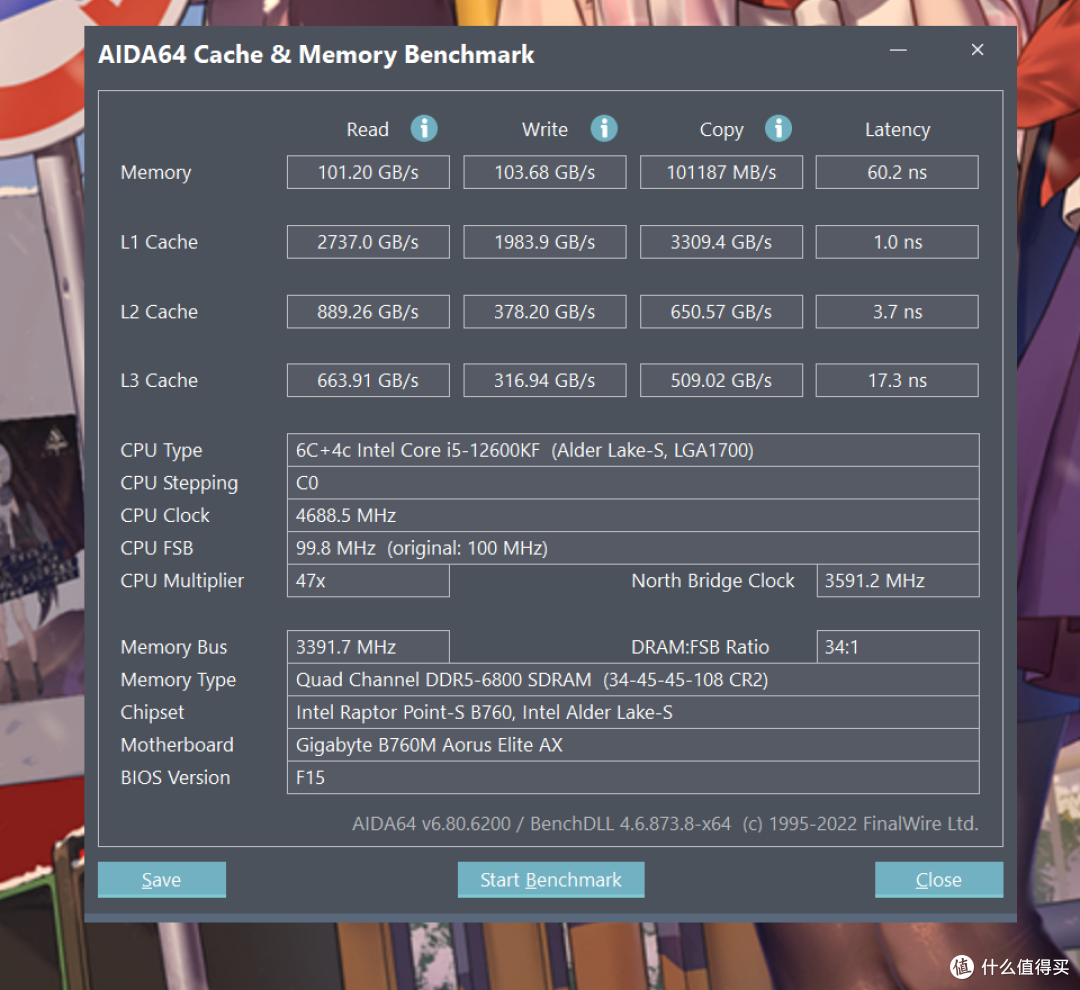Save the benchmark results
This screenshot has width=1080, height=990.
click(x=162, y=880)
